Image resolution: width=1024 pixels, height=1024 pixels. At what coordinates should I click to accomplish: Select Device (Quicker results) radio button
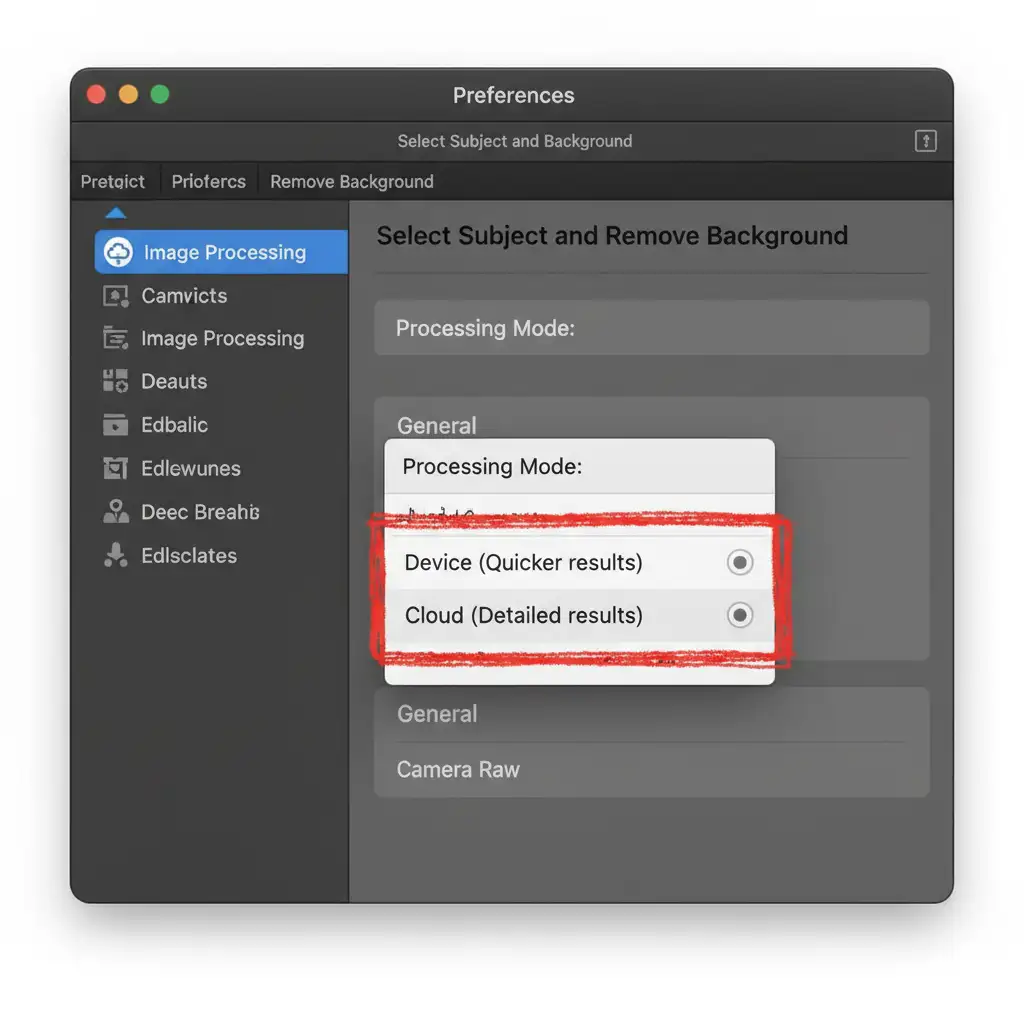coord(739,563)
